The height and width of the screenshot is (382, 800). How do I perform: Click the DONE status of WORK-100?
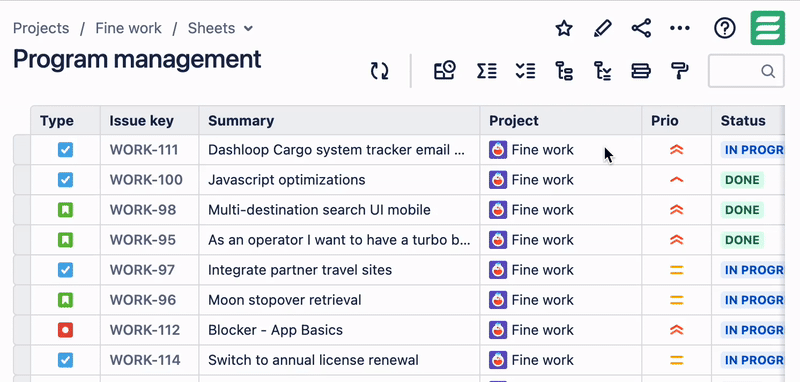point(742,180)
